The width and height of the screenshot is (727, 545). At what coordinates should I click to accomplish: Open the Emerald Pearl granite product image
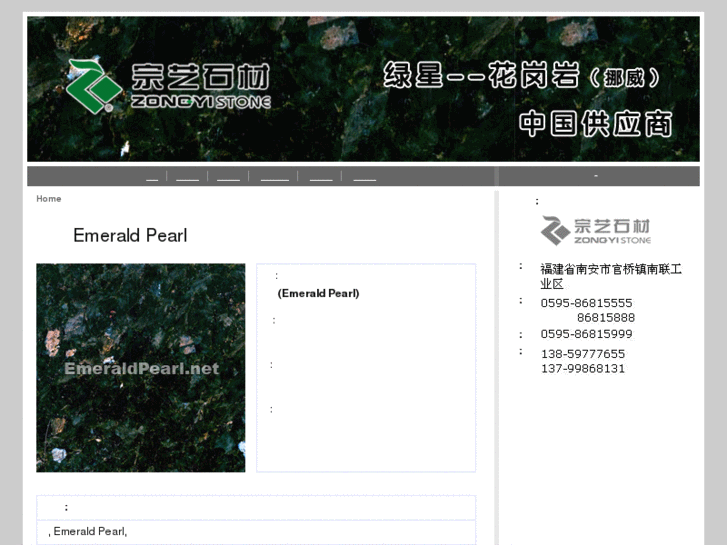coord(141,368)
